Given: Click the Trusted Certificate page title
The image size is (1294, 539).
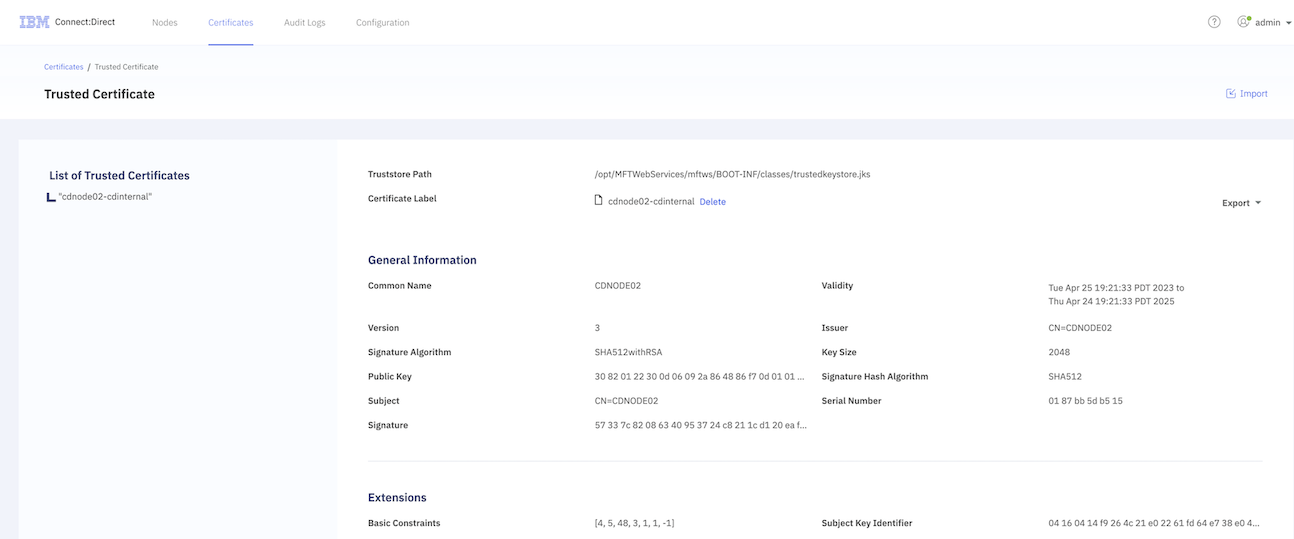Looking at the screenshot, I should point(99,94).
